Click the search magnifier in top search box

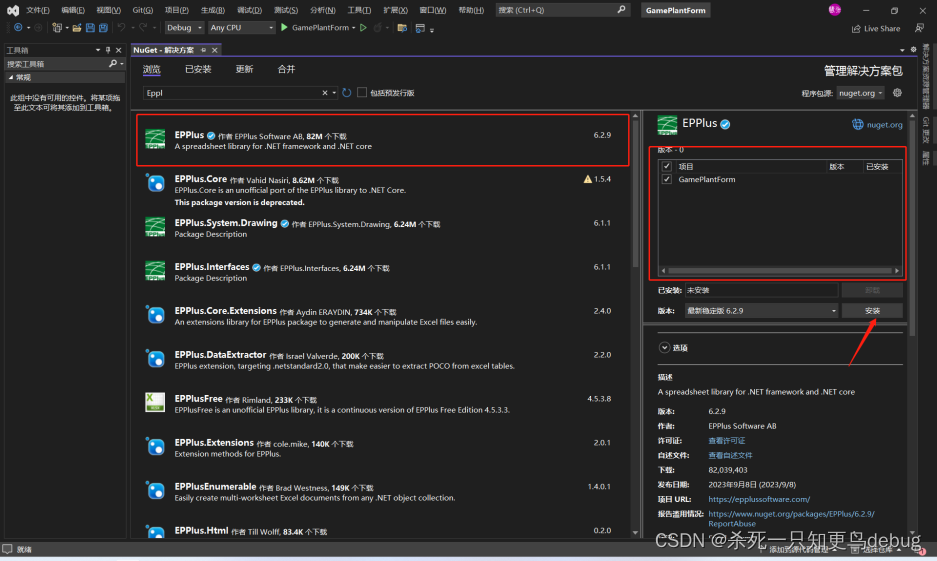click(x=621, y=10)
